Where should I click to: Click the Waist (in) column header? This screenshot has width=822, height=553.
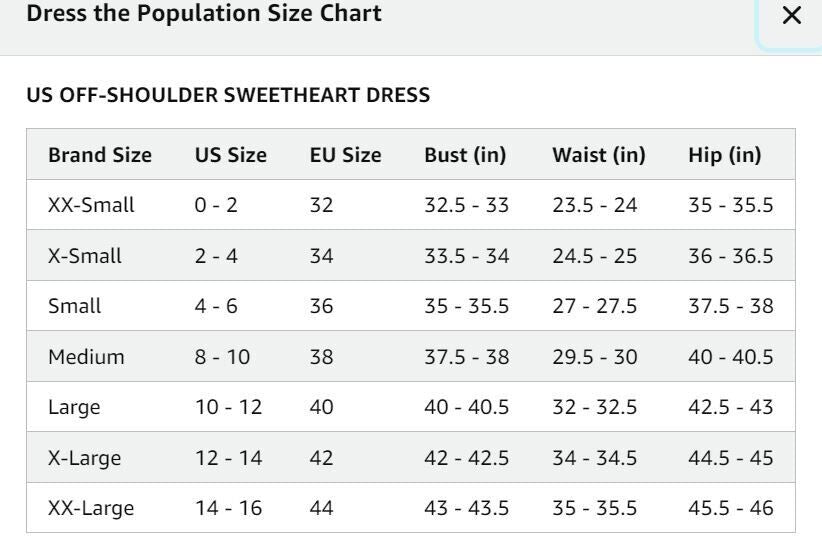[x=599, y=155]
